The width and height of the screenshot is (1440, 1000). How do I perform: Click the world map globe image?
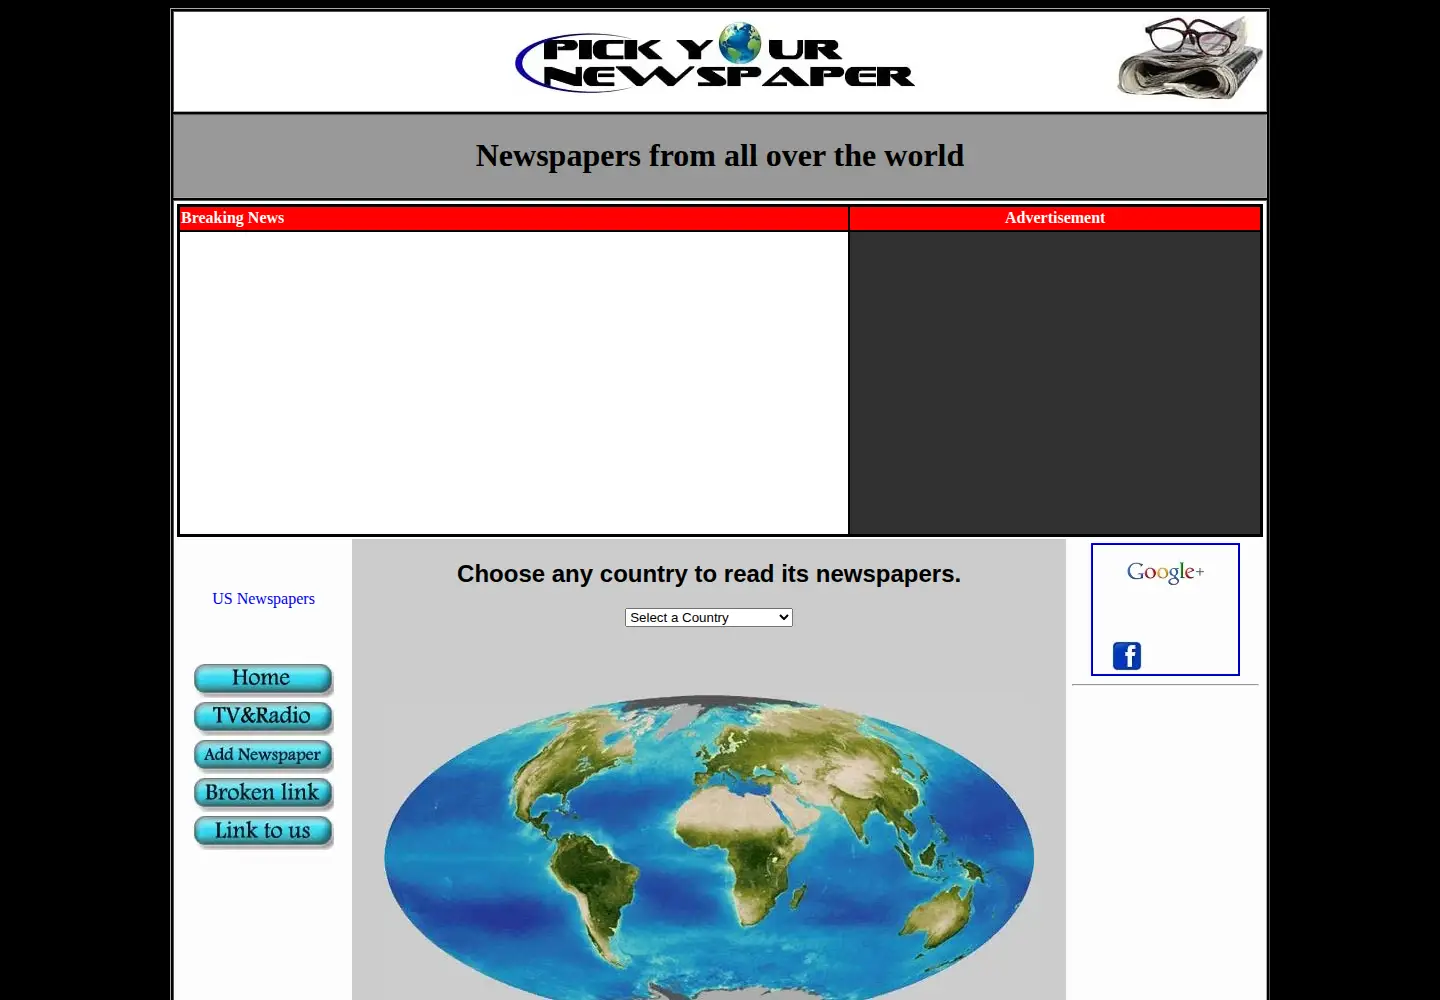(709, 845)
